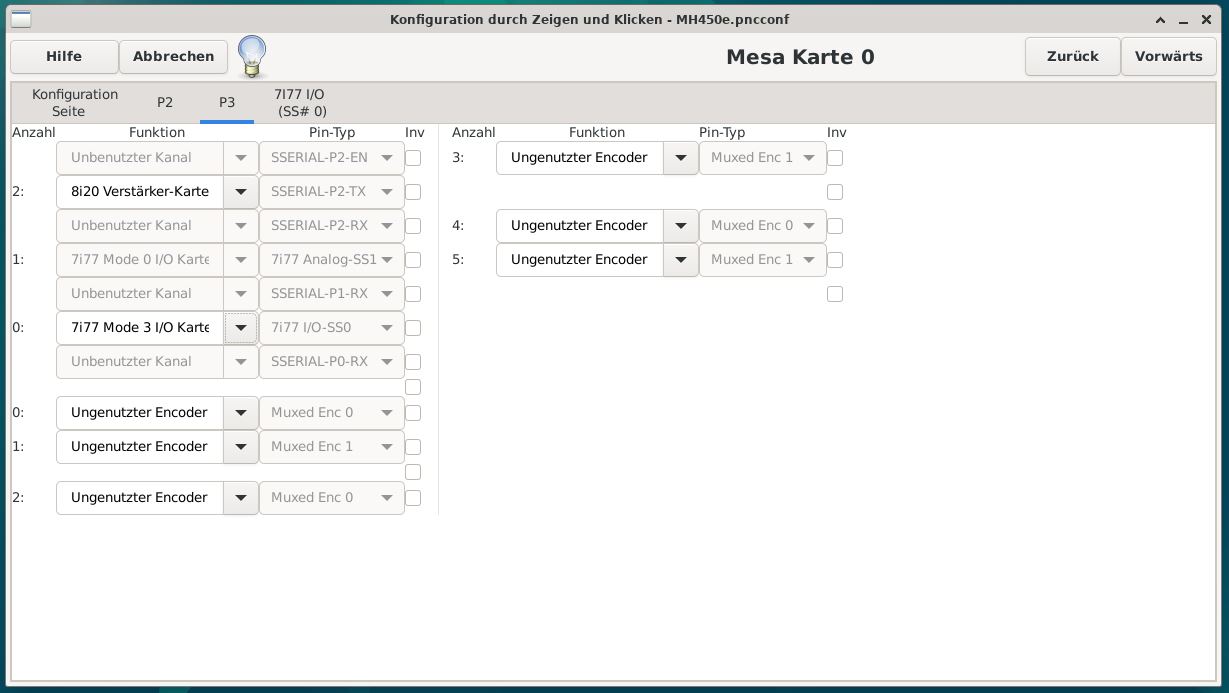The width and height of the screenshot is (1229, 693).
Task: Open the 7i77 Mode 3 I/O Karte dropdown arrow
Action: (241, 328)
